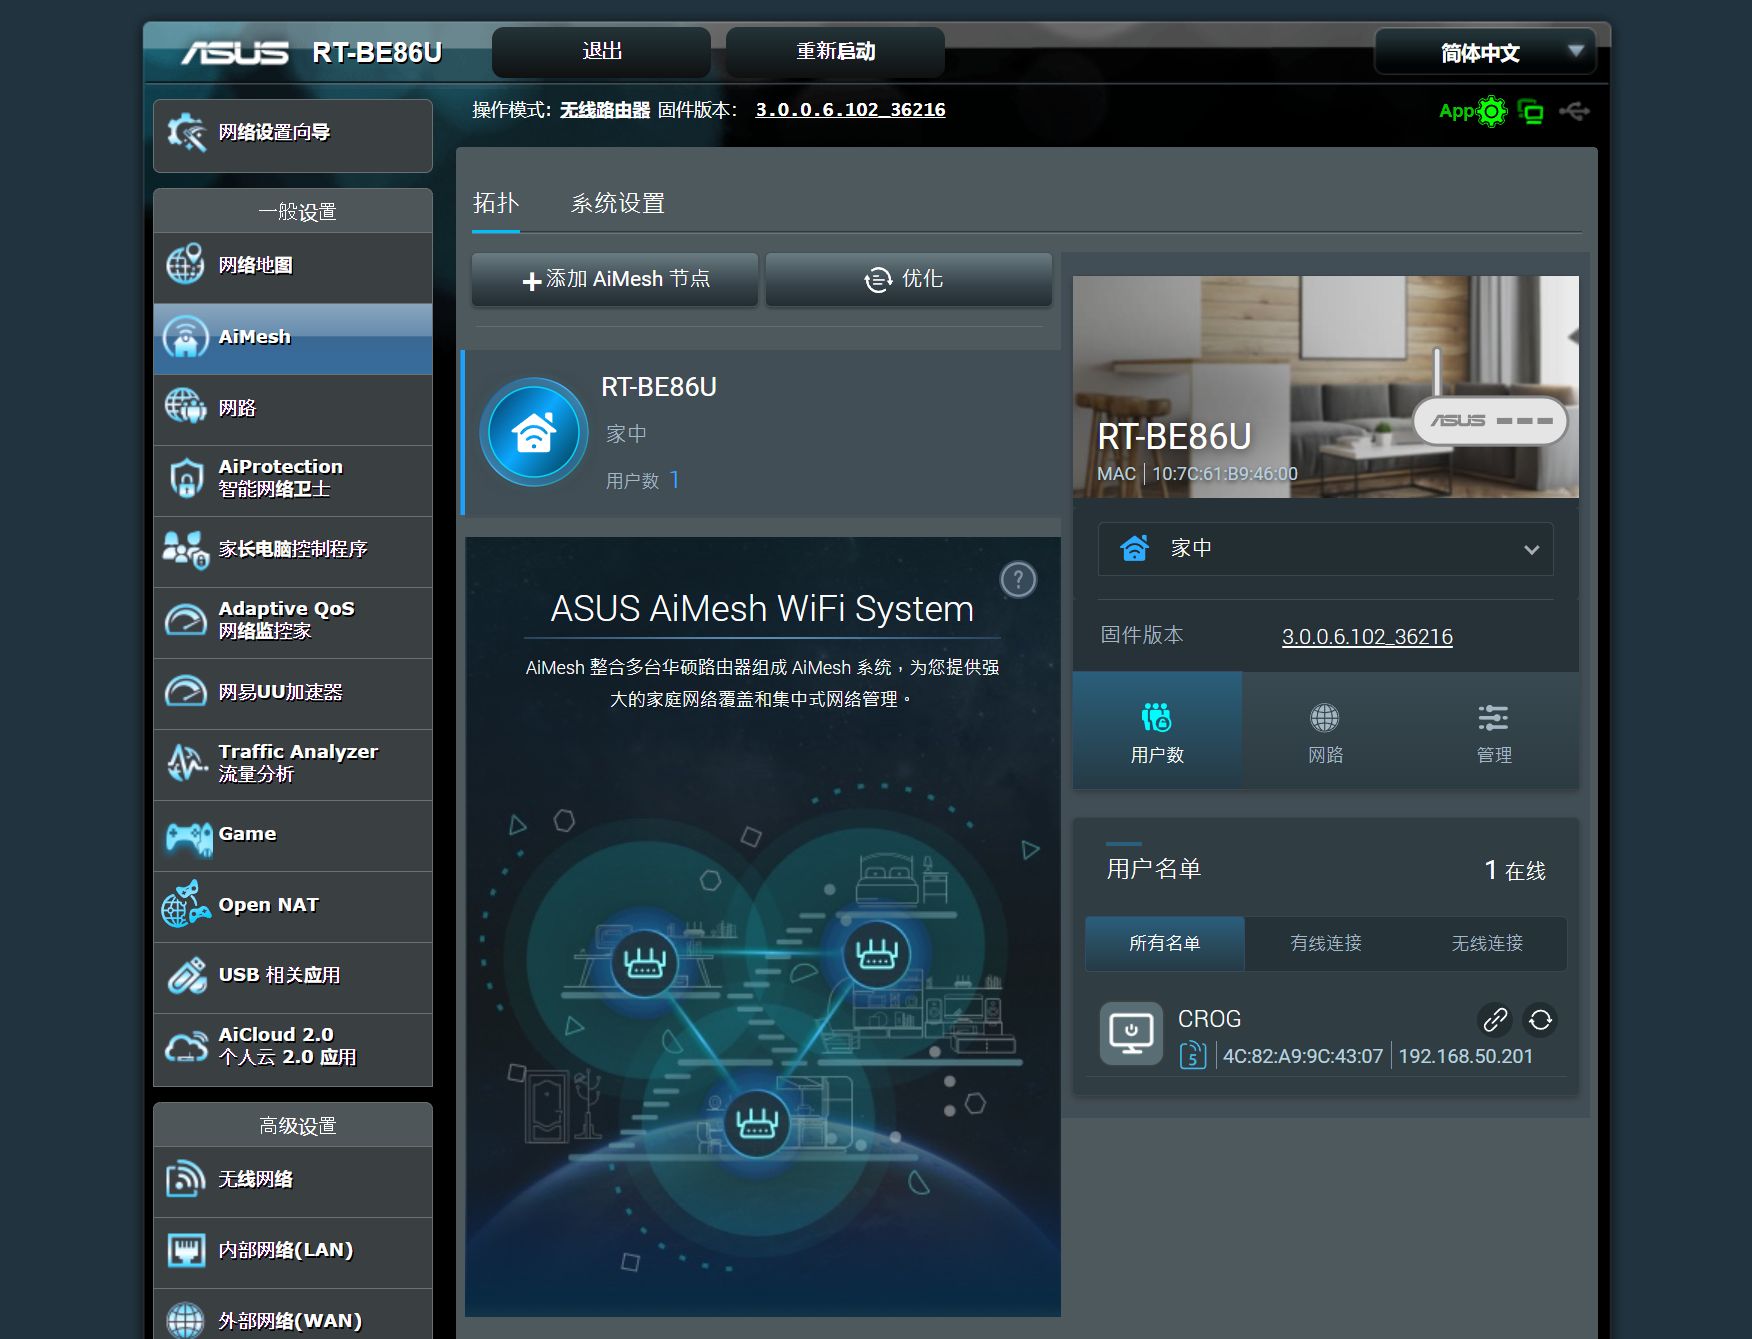Image resolution: width=1752 pixels, height=1339 pixels.
Task: Click the refresh icon for CROG client
Action: tap(1540, 1020)
